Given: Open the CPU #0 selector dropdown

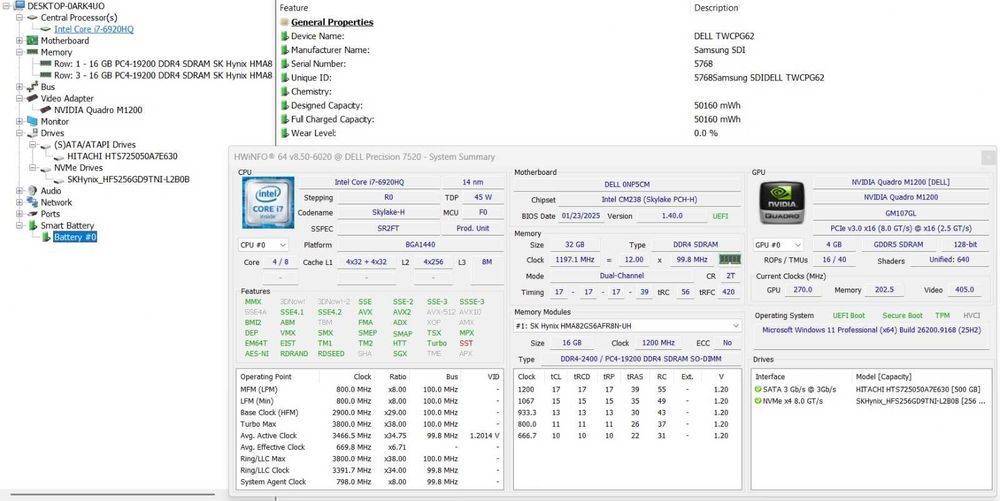Looking at the screenshot, I should coord(263,245).
